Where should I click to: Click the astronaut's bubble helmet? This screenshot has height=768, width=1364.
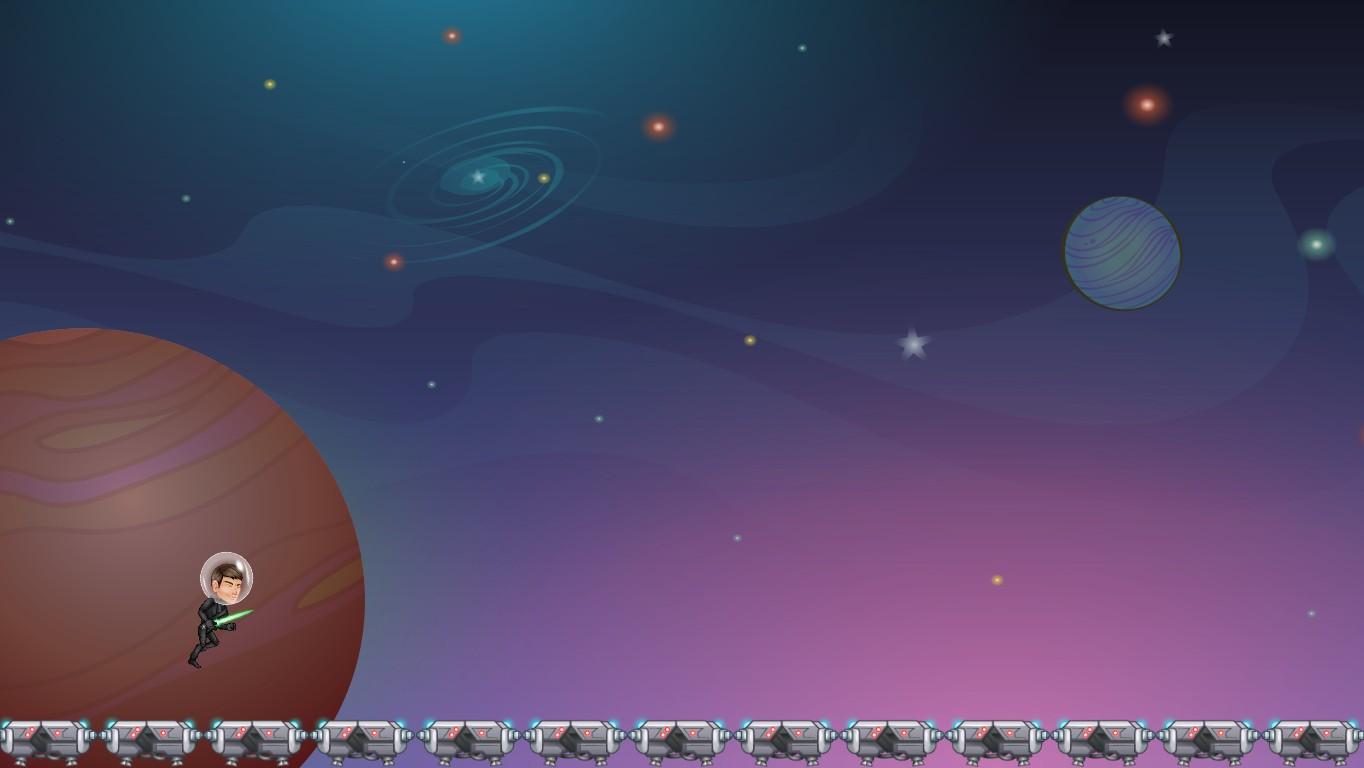click(x=226, y=577)
